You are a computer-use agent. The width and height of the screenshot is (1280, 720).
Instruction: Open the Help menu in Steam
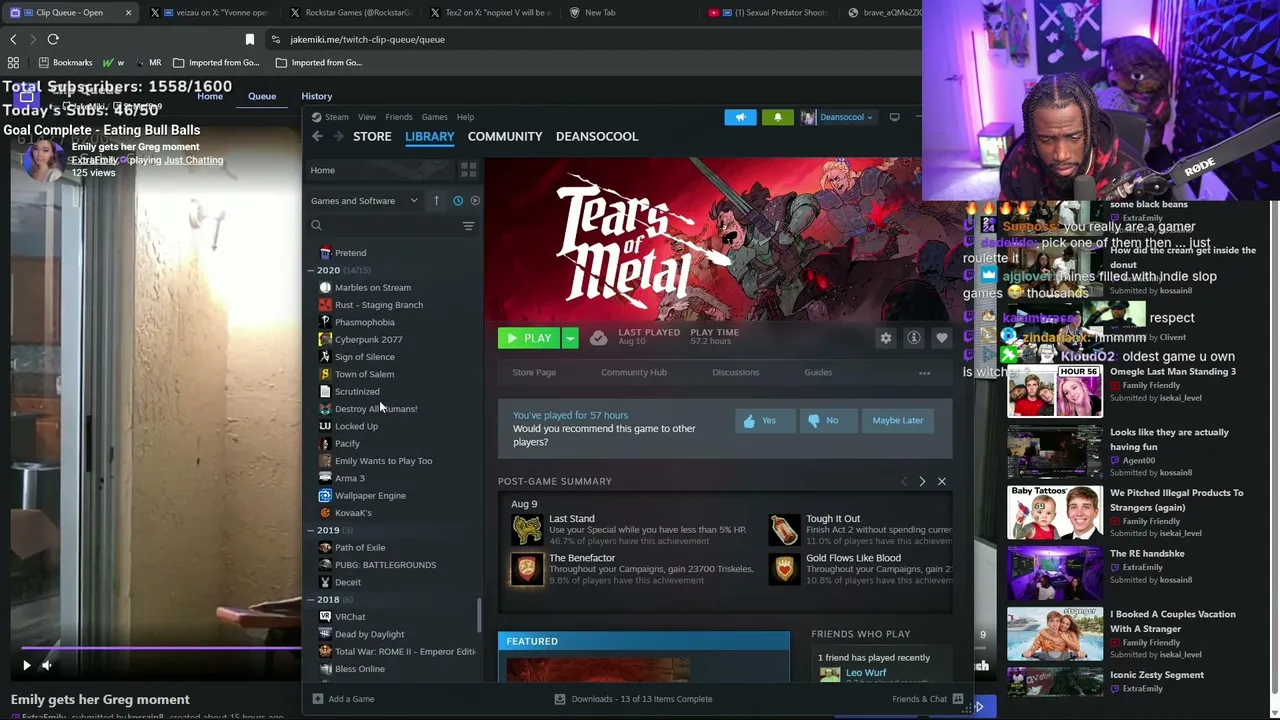(x=466, y=117)
